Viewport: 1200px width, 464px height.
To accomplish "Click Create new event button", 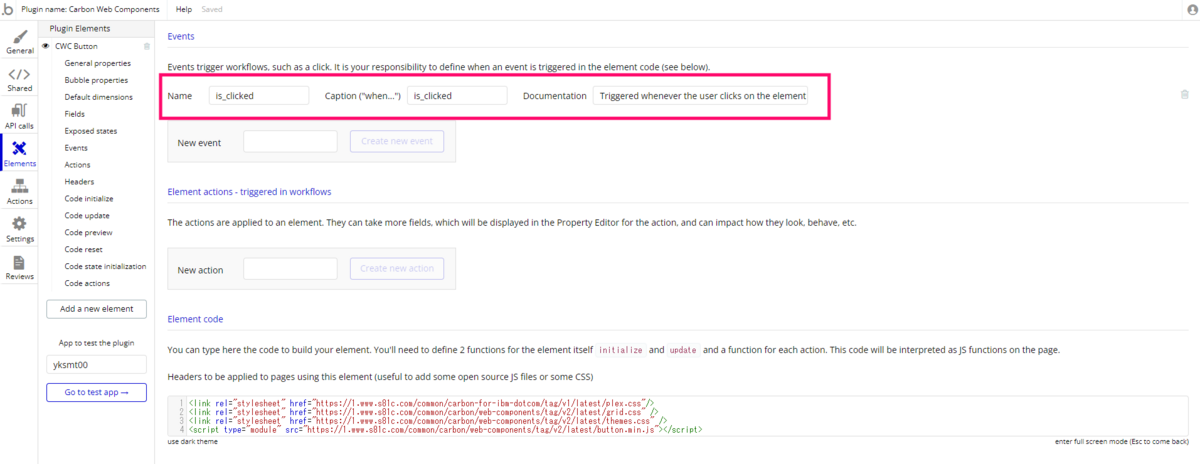I will [x=396, y=142].
